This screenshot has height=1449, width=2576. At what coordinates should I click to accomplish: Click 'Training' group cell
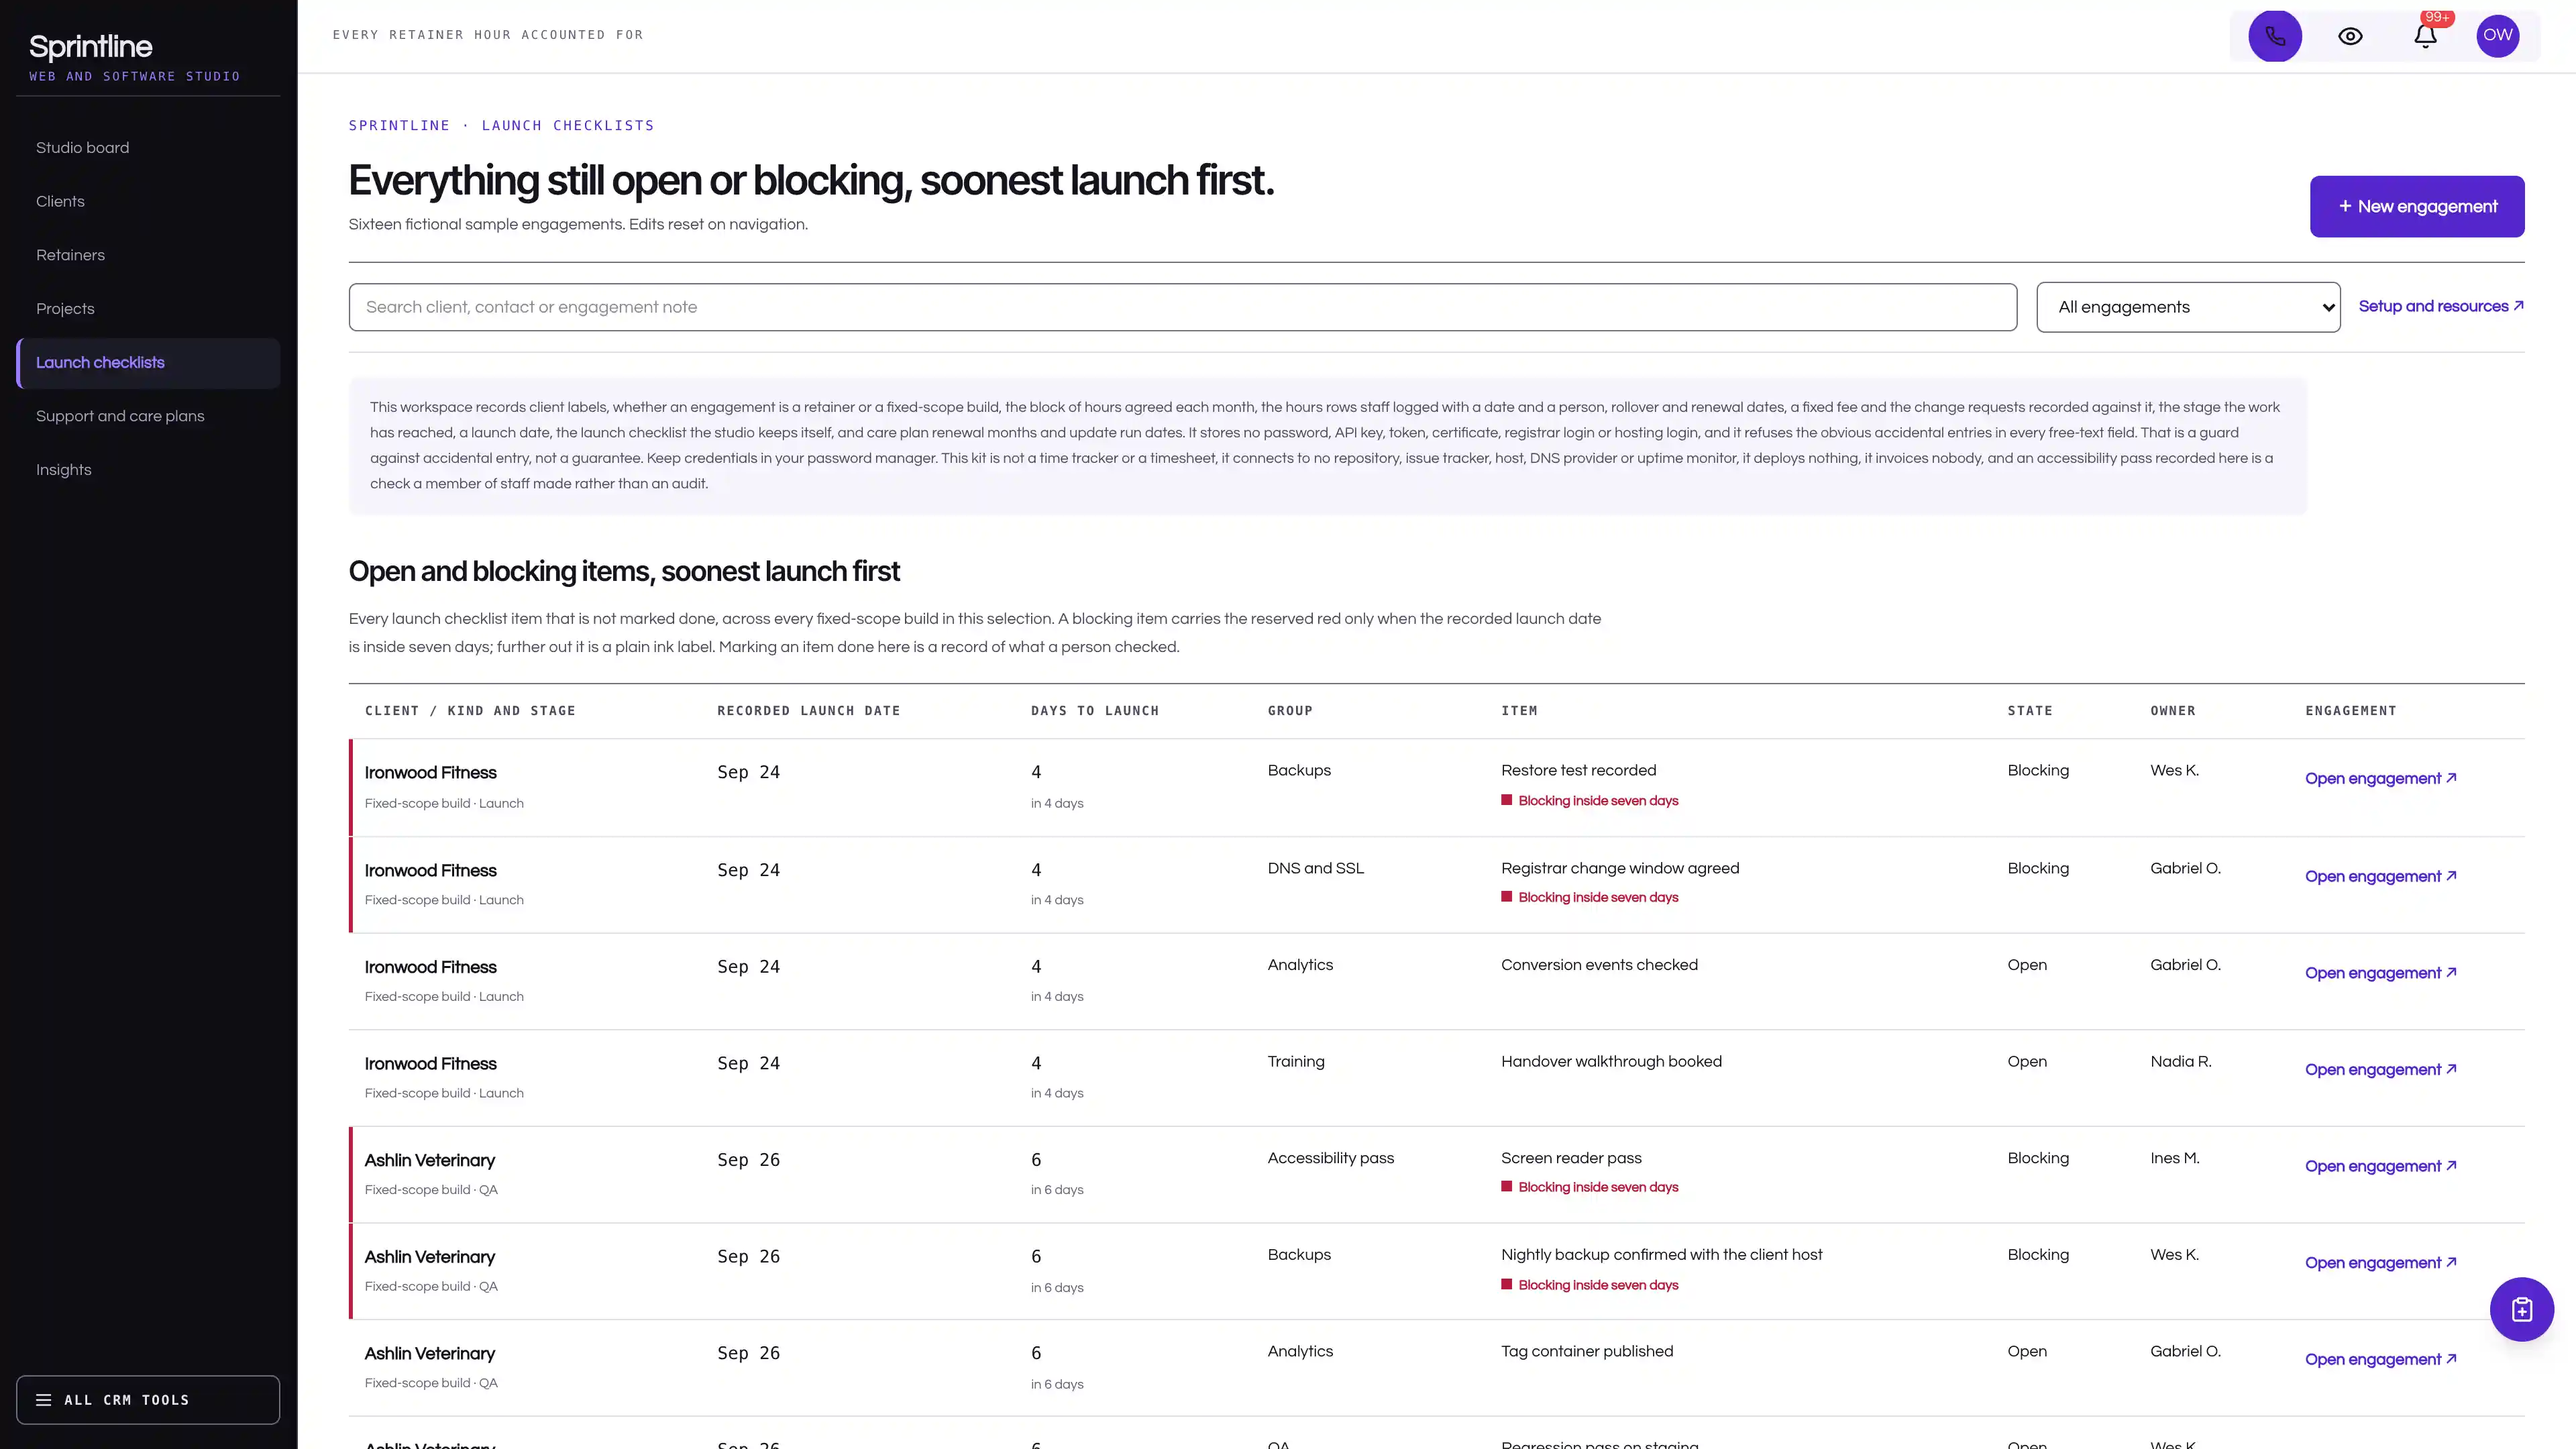coord(1296,1062)
